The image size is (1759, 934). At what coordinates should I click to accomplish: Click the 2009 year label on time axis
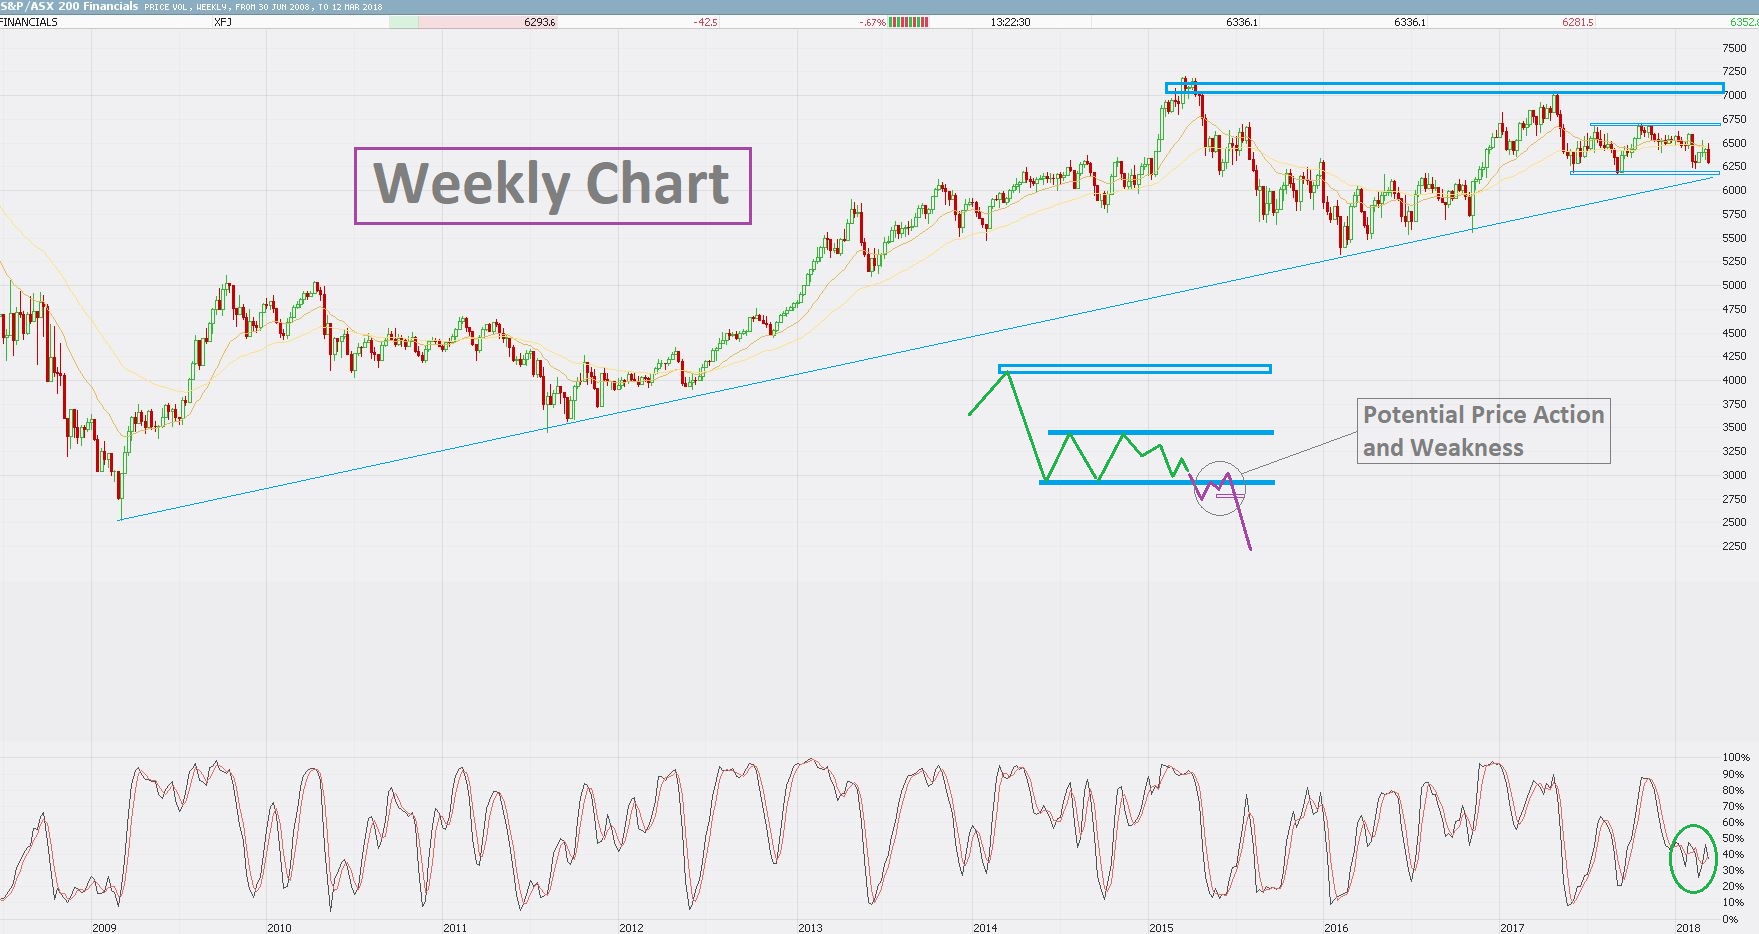point(104,928)
